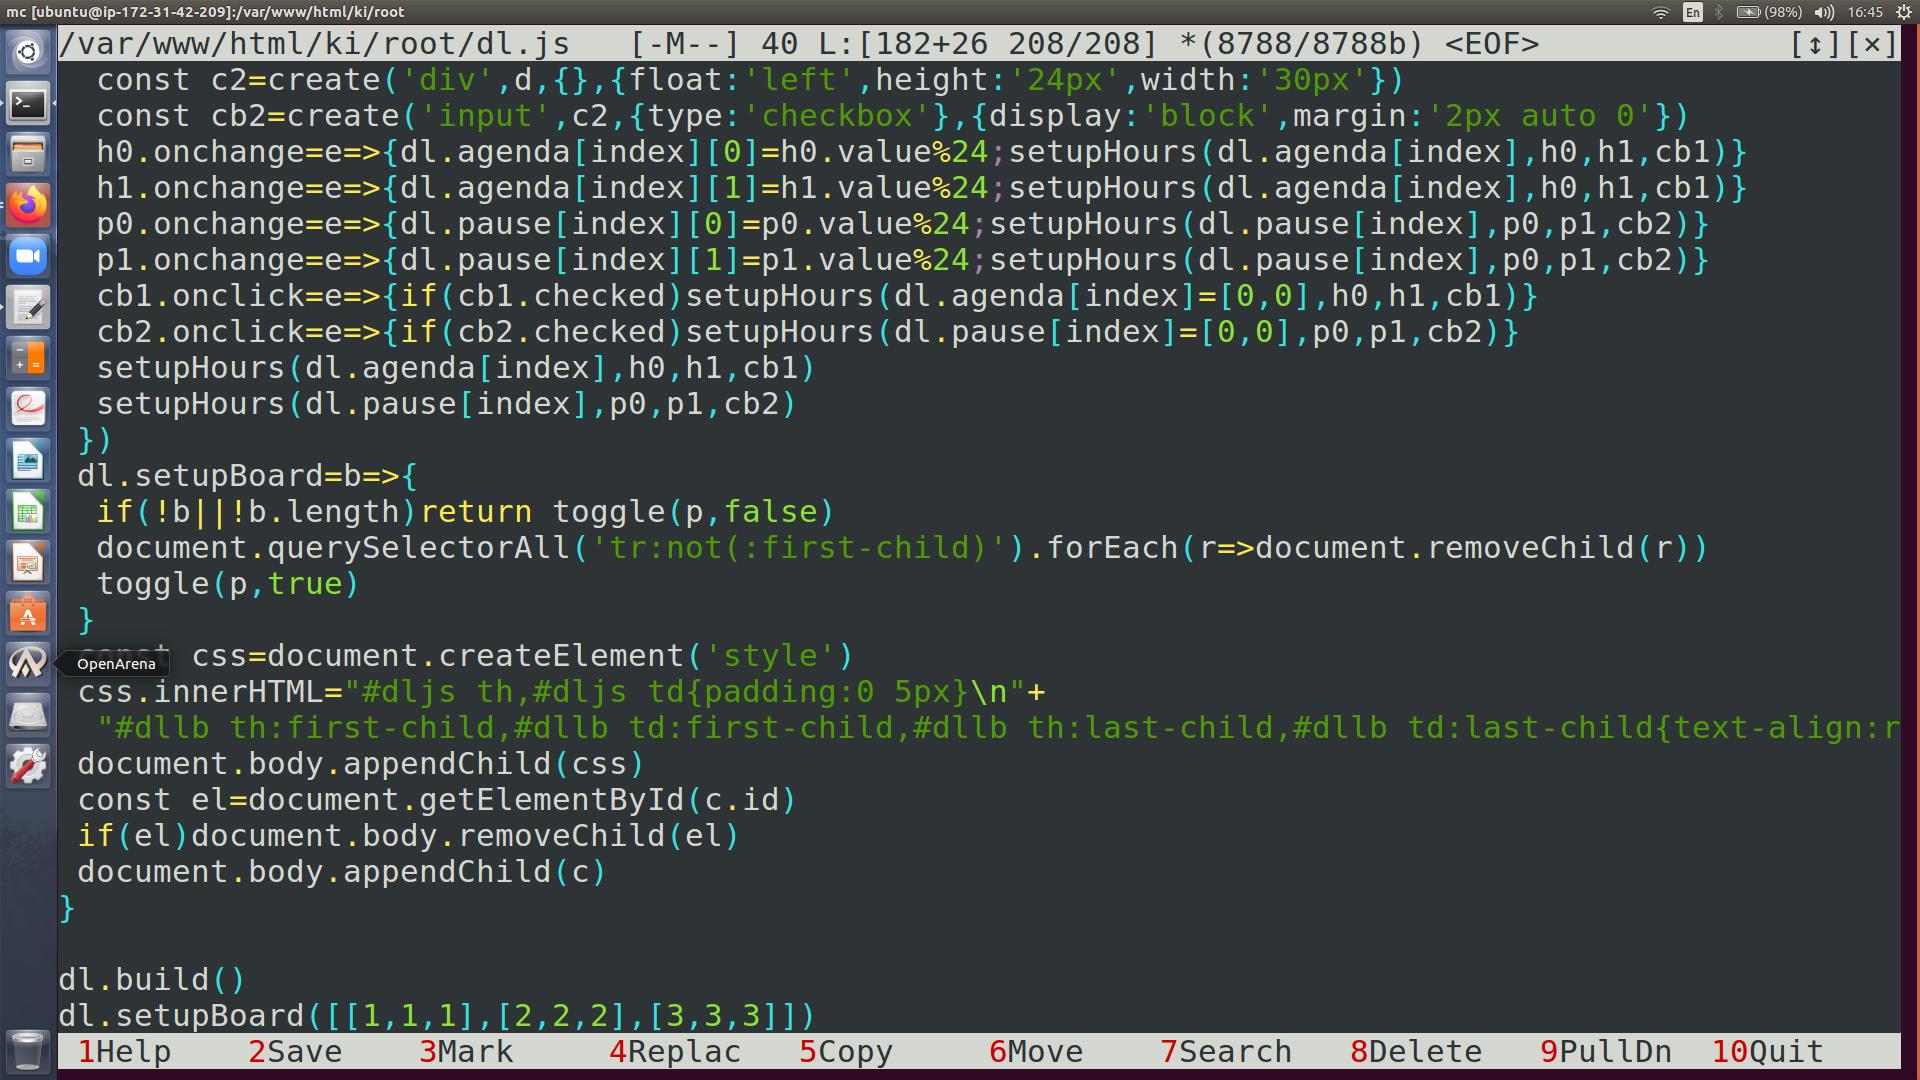
Task: Open the 9PullDn menu
Action: [1605, 1052]
